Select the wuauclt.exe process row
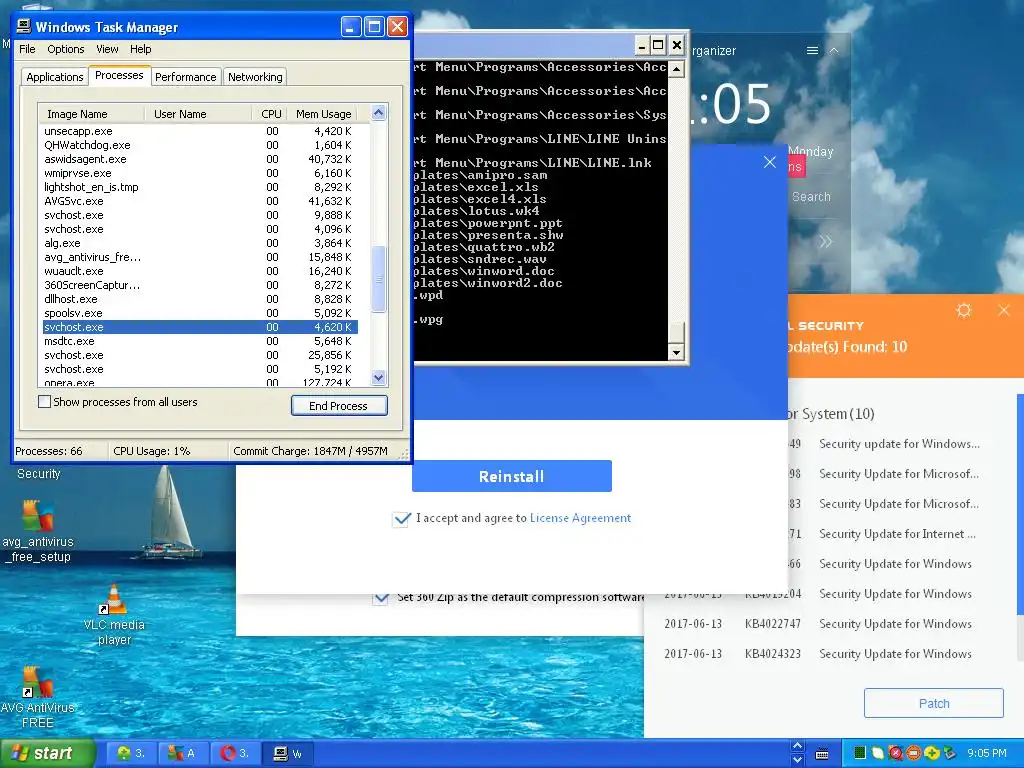 pyautogui.click(x=200, y=271)
